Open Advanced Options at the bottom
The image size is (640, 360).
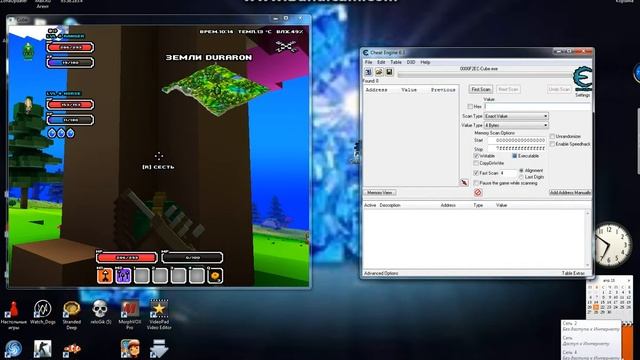[x=381, y=273]
